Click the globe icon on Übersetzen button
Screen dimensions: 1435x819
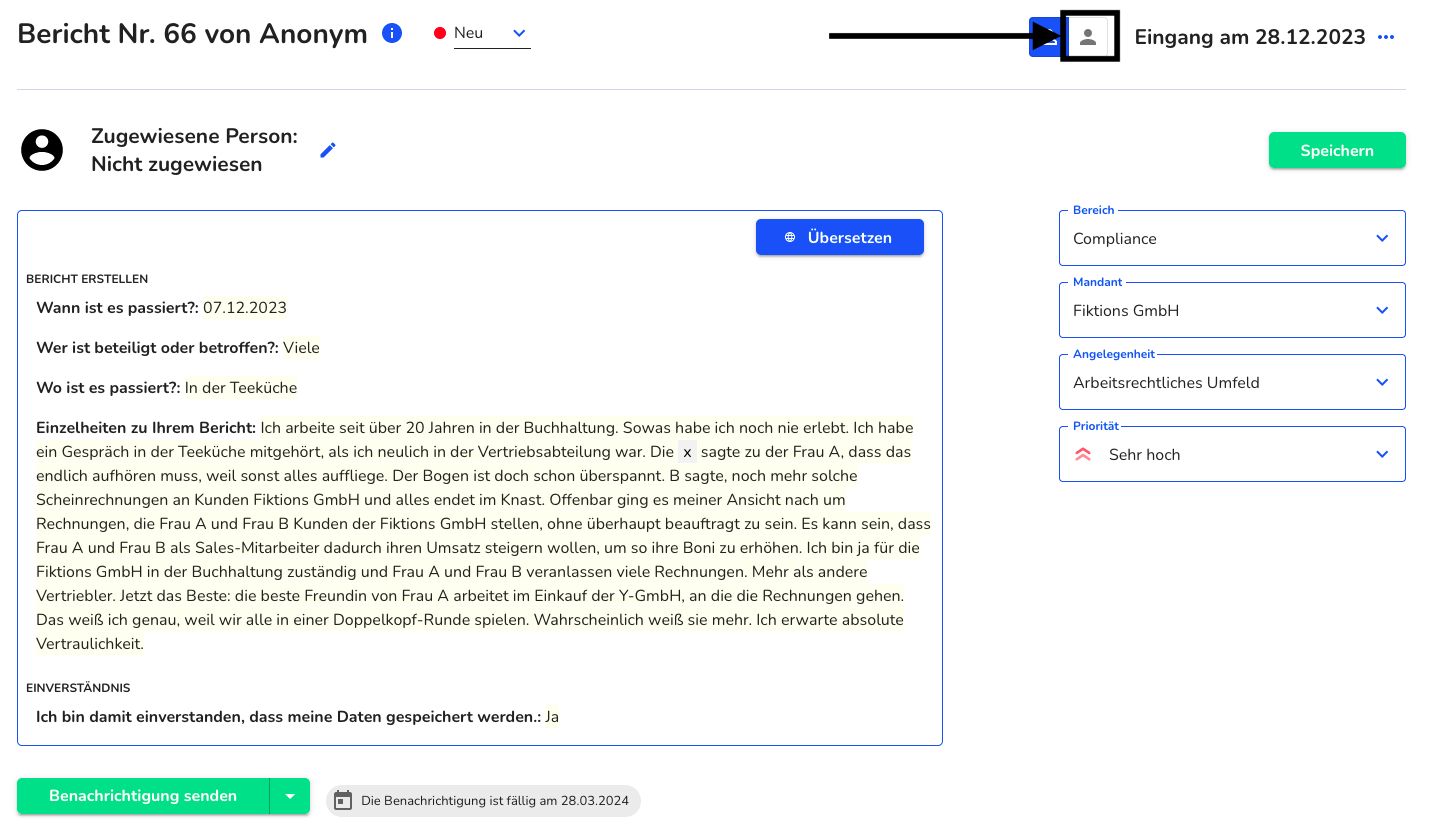(790, 237)
